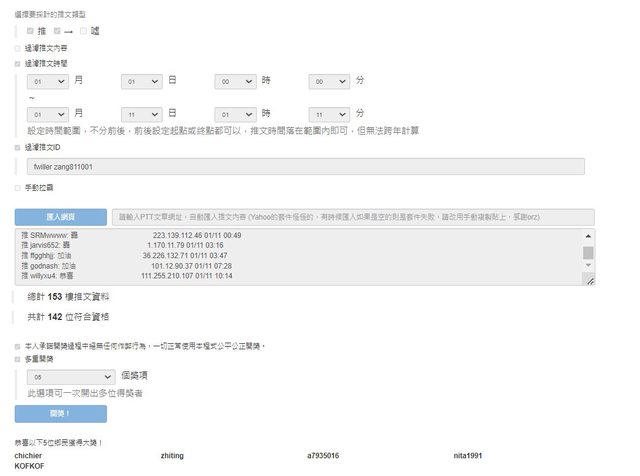Toggle the 過濾推文時間 checkbox

(17, 64)
